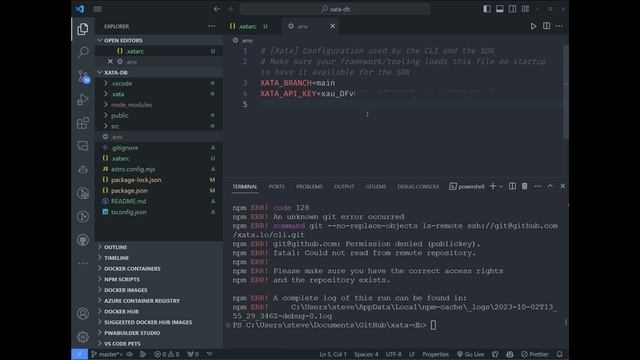This screenshot has height=360, width=640.
Task: Open the Extensions view
Action: tap(83, 123)
